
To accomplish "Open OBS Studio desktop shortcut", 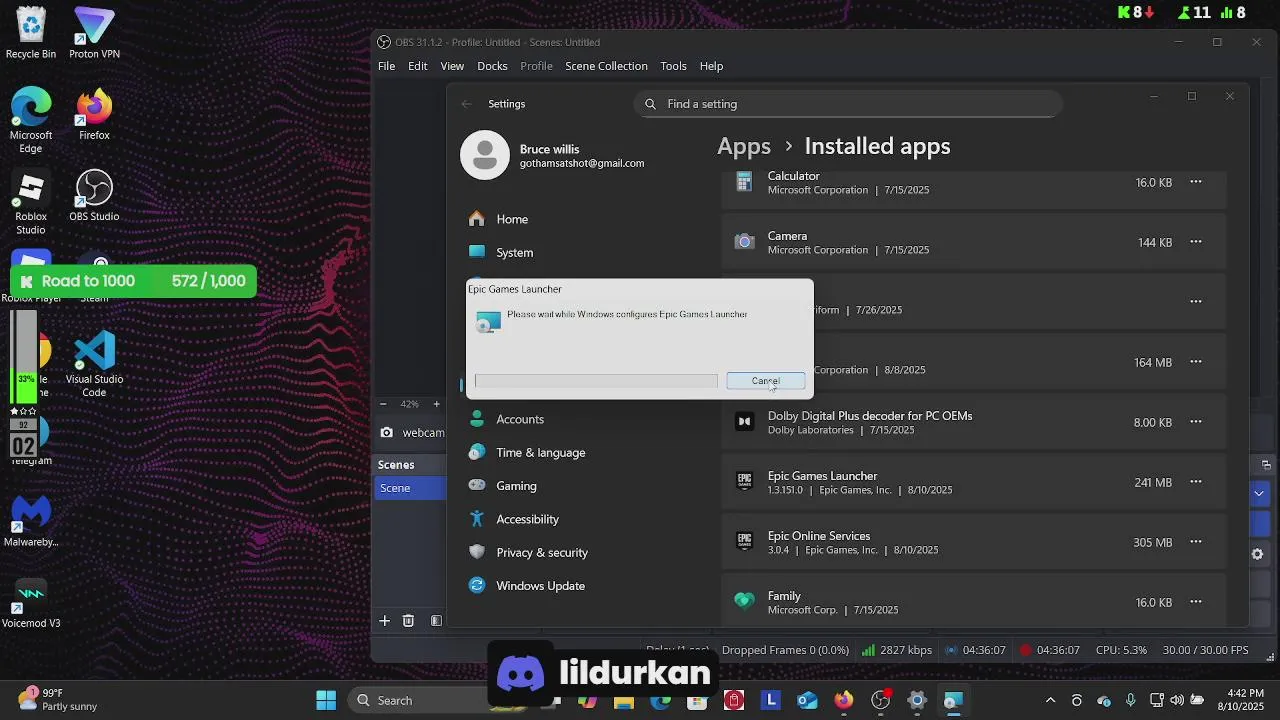I will point(94,196).
